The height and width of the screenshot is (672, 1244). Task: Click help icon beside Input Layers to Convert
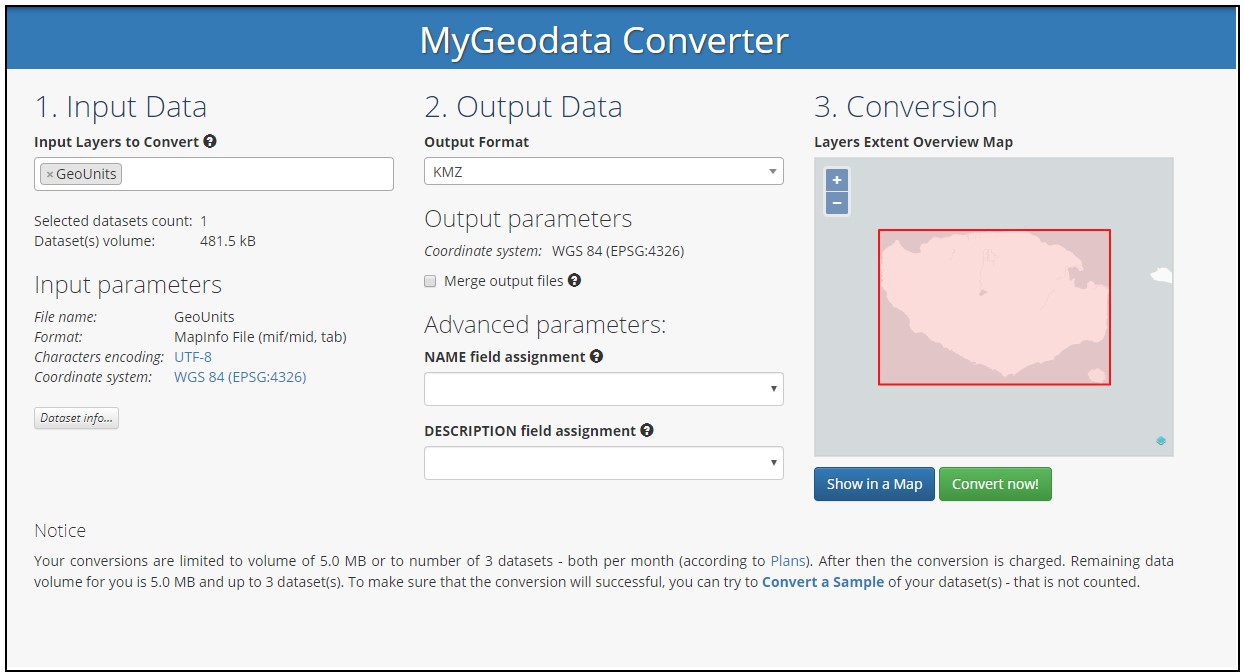click(210, 142)
